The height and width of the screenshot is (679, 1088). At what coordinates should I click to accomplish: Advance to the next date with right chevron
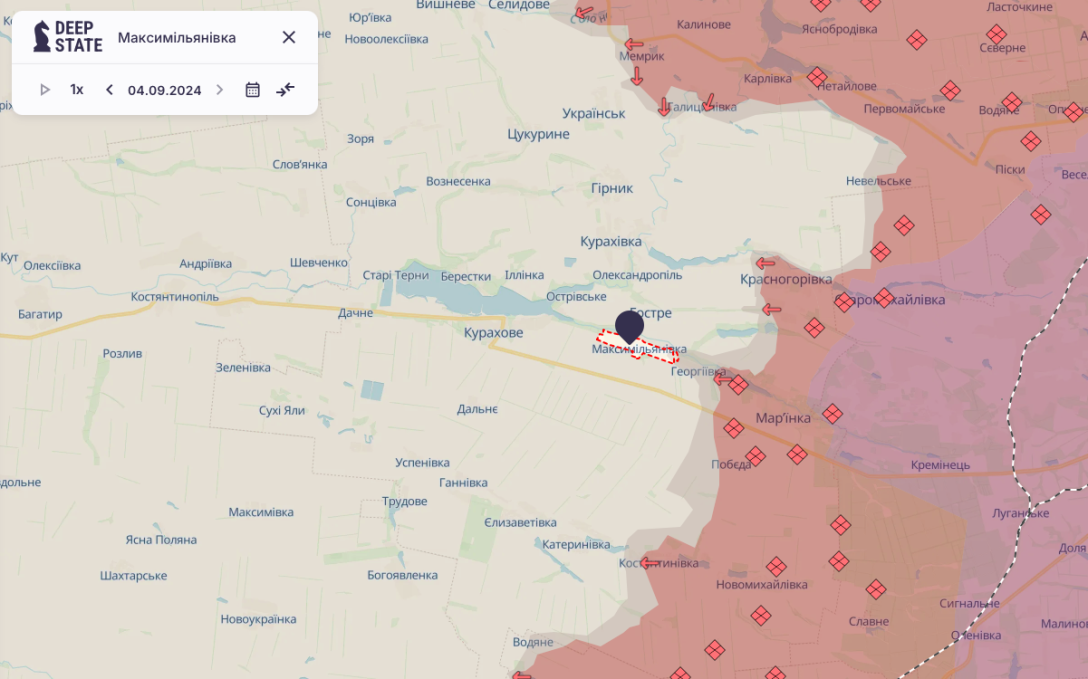point(219,89)
